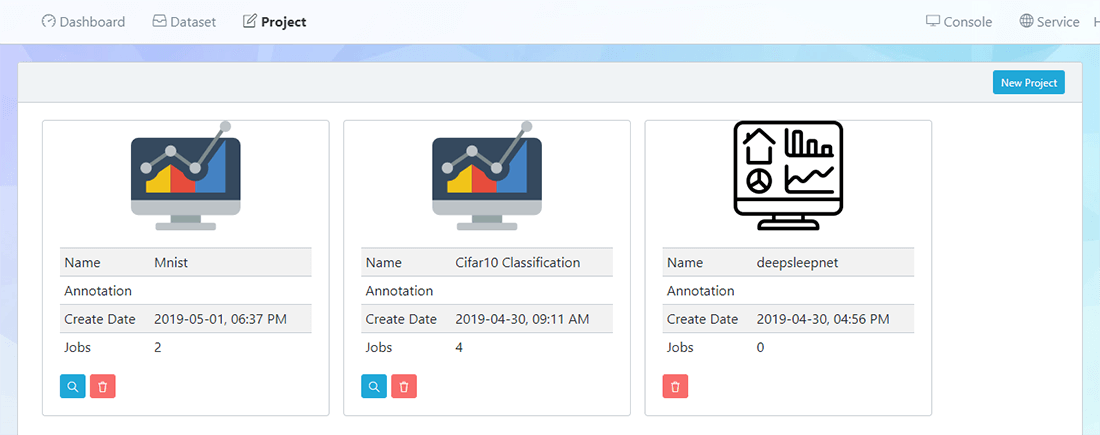Image resolution: width=1100 pixels, height=435 pixels.
Task: Click the date '2019-04-30, 09:11 AM'
Action: click(x=522, y=319)
